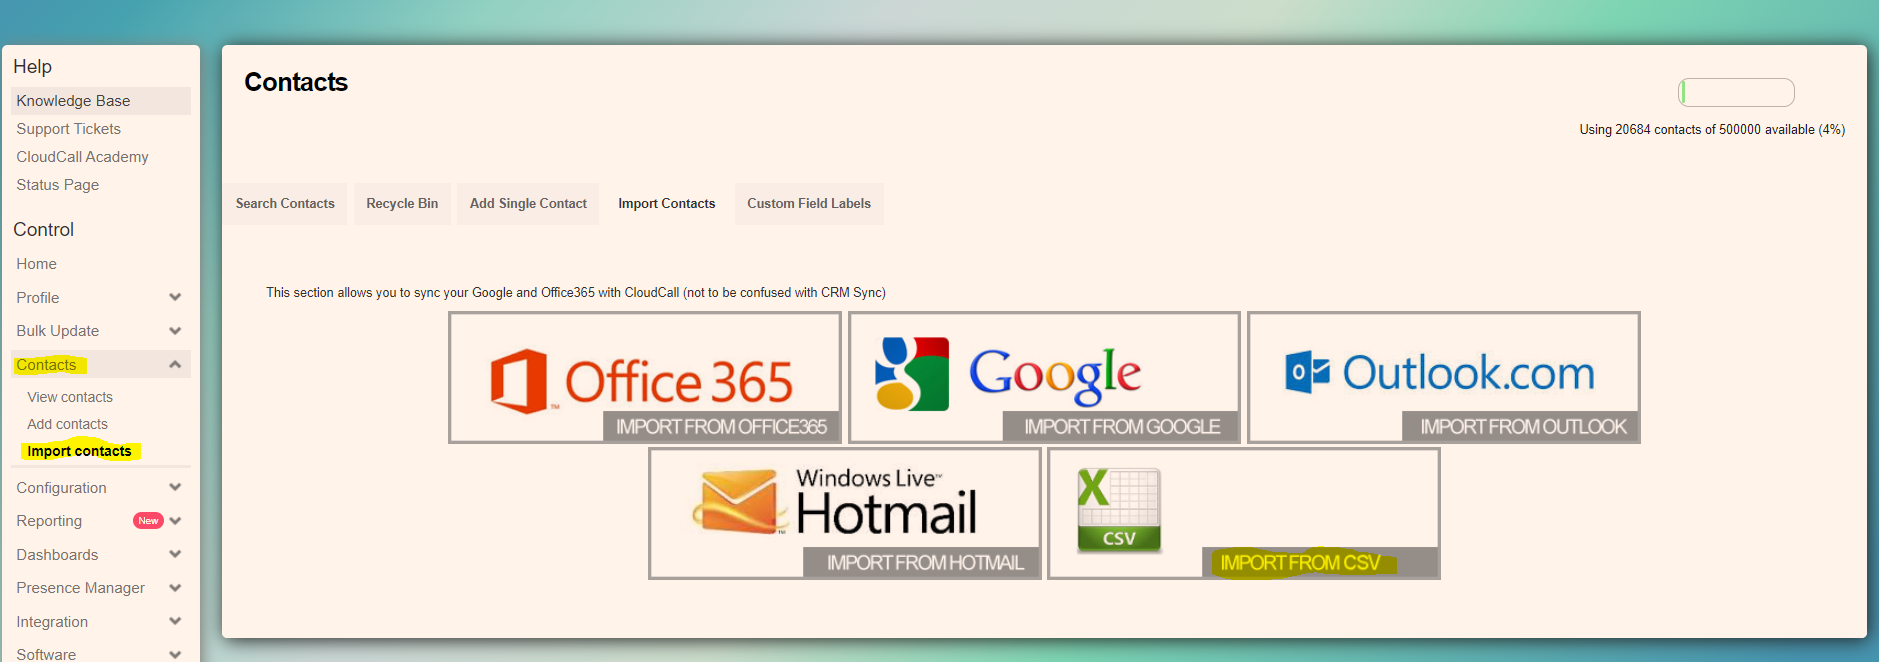Collapse the Contacts section chevron
This screenshot has width=1879, height=662.
[x=175, y=365]
